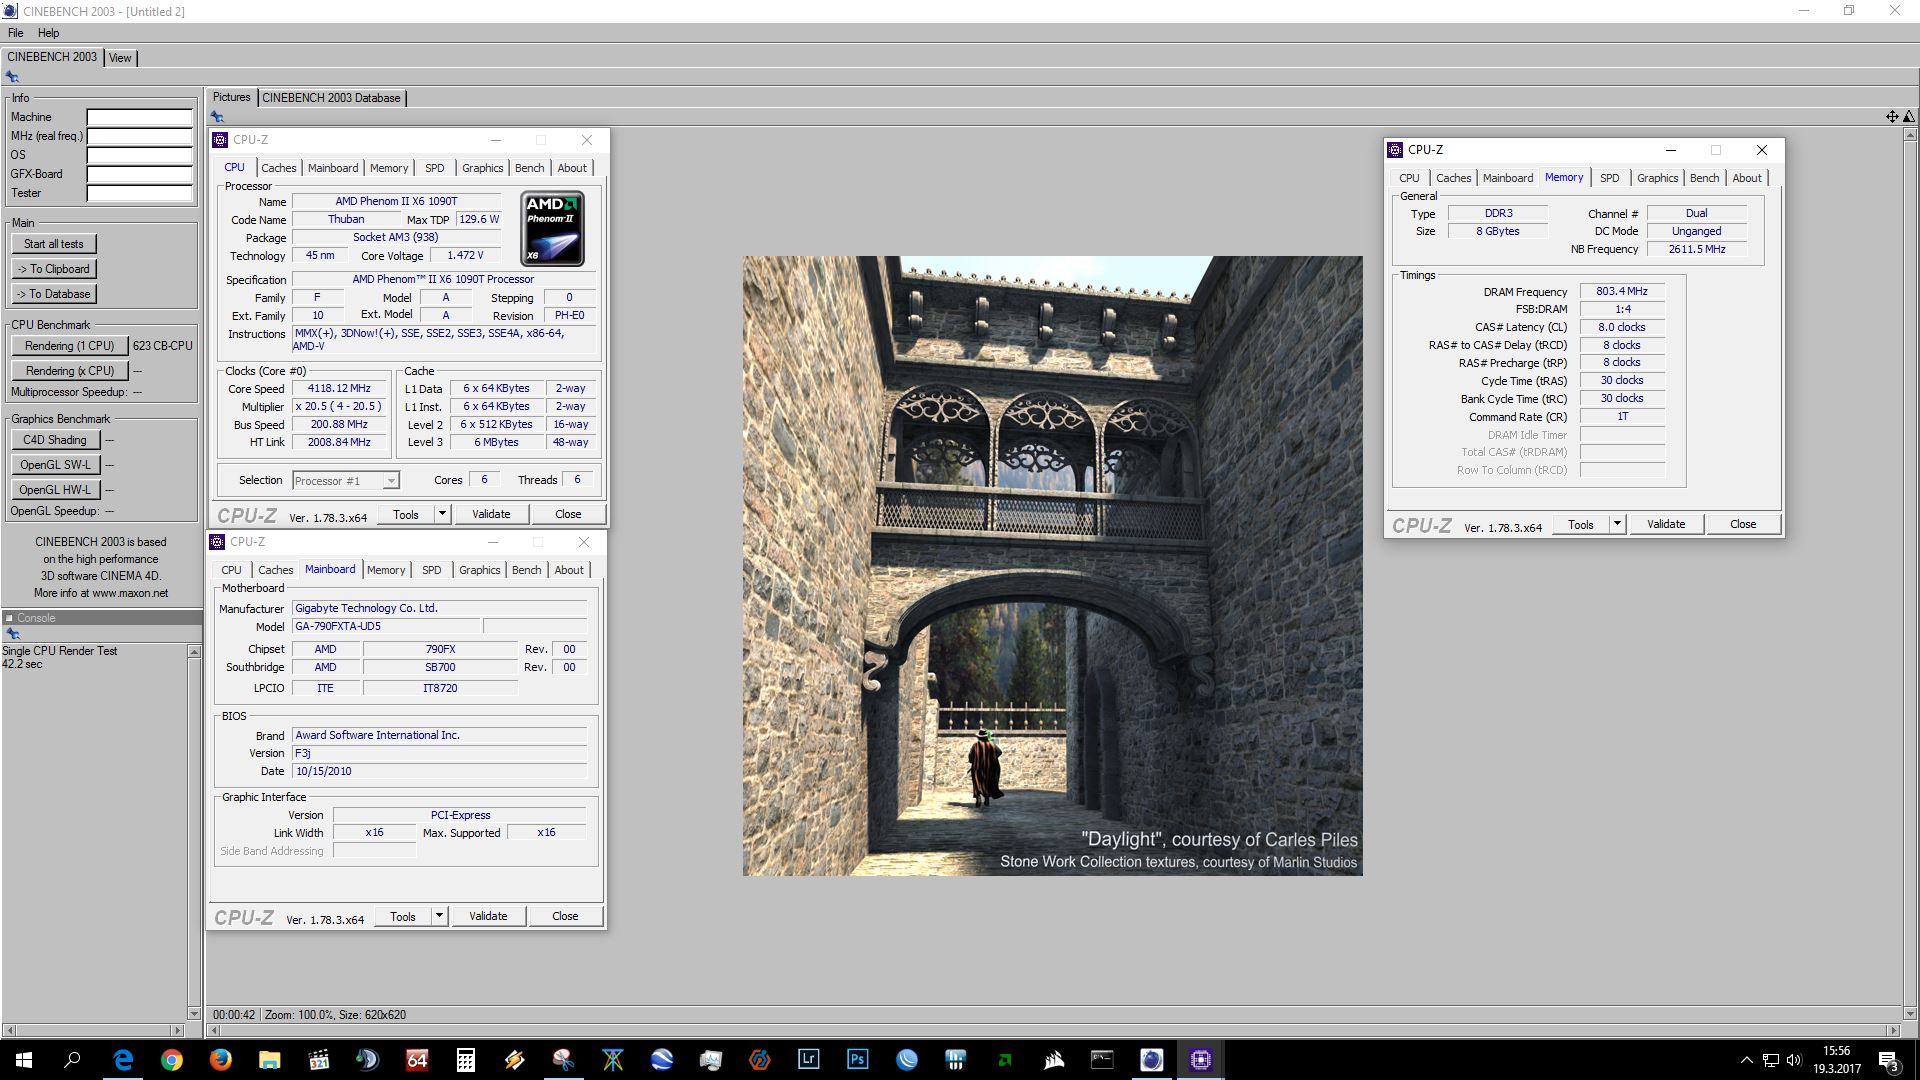Click the move/pan crosshair icon in picture viewer
Viewport: 1920px width, 1080px height.
[1892, 117]
